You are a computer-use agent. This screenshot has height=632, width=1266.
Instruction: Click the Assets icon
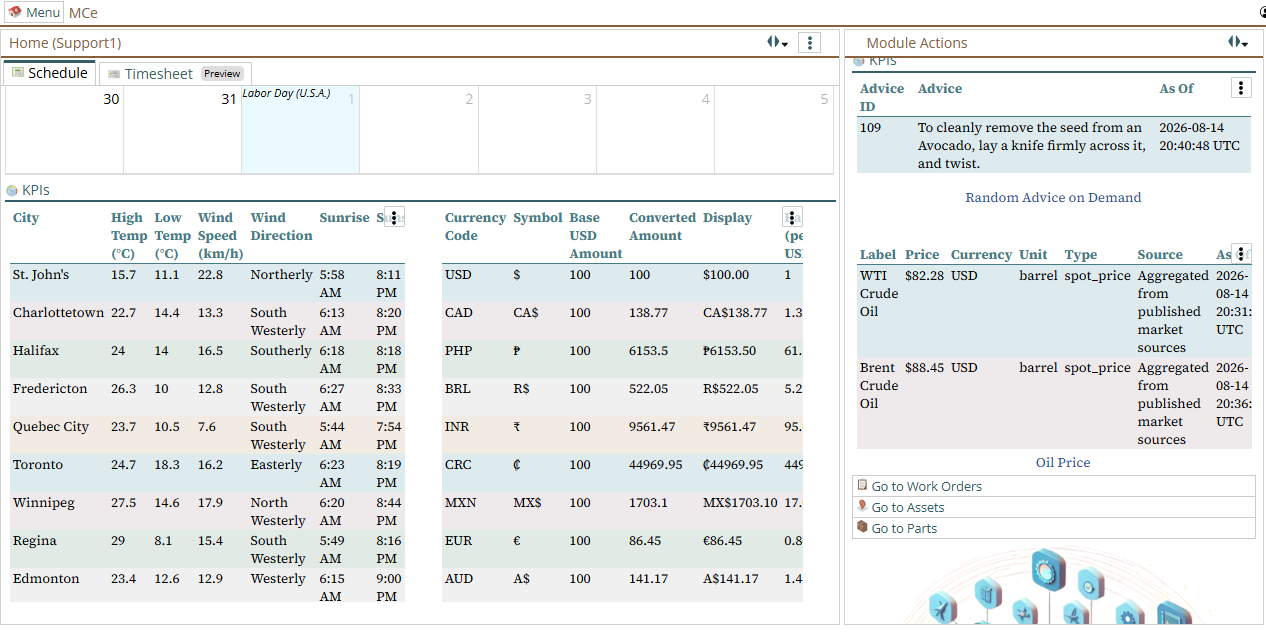pyautogui.click(x=862, y=507)
